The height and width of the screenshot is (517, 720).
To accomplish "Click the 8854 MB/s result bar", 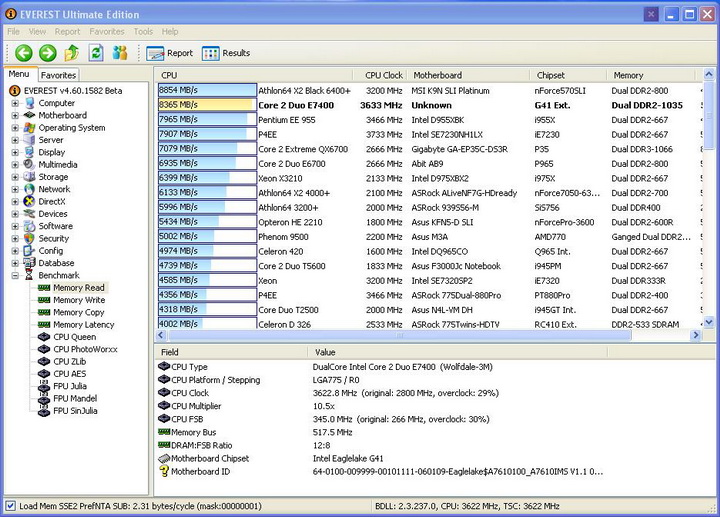I will tap(207, 90).
